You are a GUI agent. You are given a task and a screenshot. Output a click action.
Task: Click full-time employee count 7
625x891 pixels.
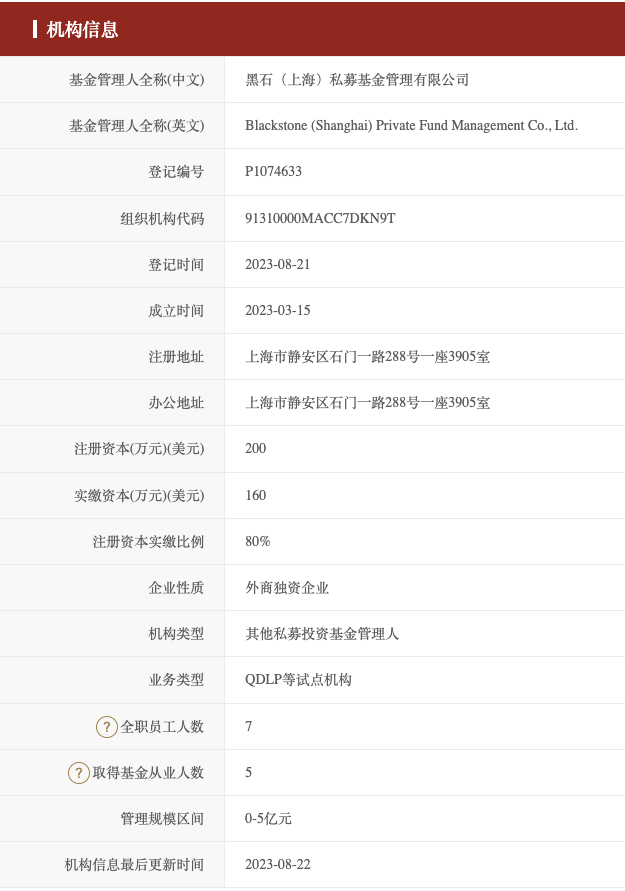tap(248, 726)
